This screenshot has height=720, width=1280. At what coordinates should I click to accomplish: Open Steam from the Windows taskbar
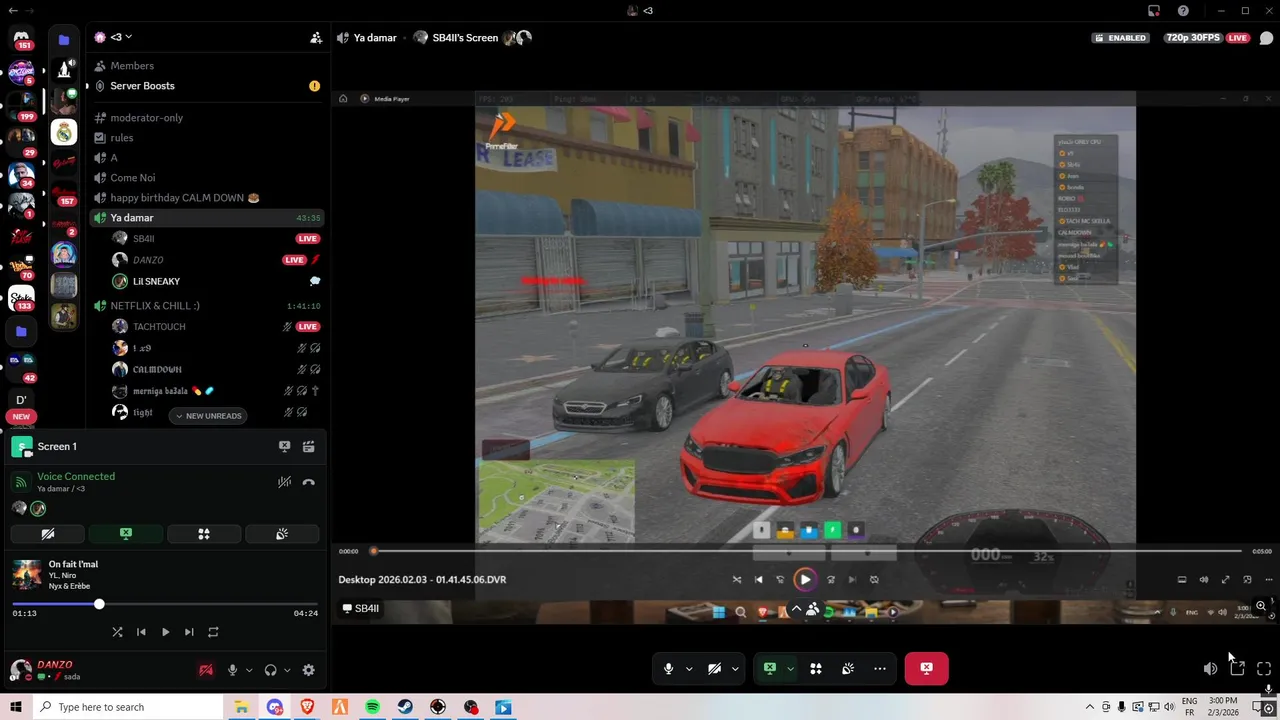tap(405, 707)
